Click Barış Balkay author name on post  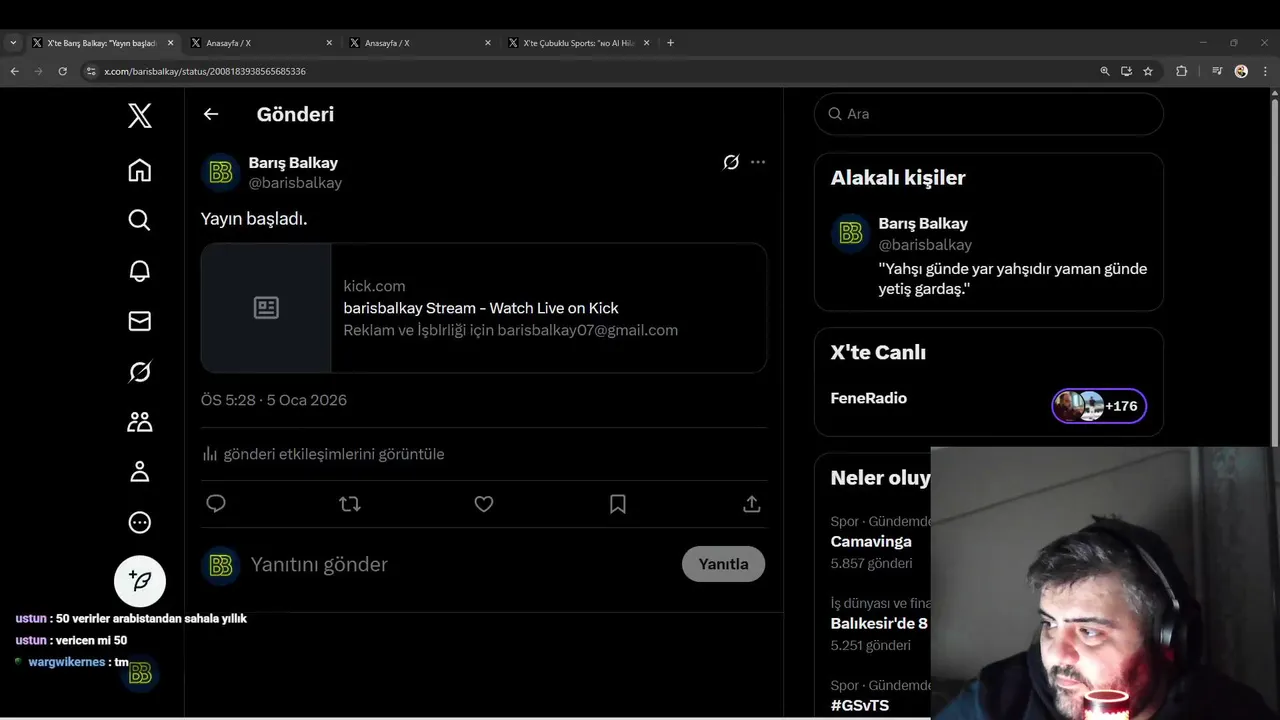tap(293, 163)
